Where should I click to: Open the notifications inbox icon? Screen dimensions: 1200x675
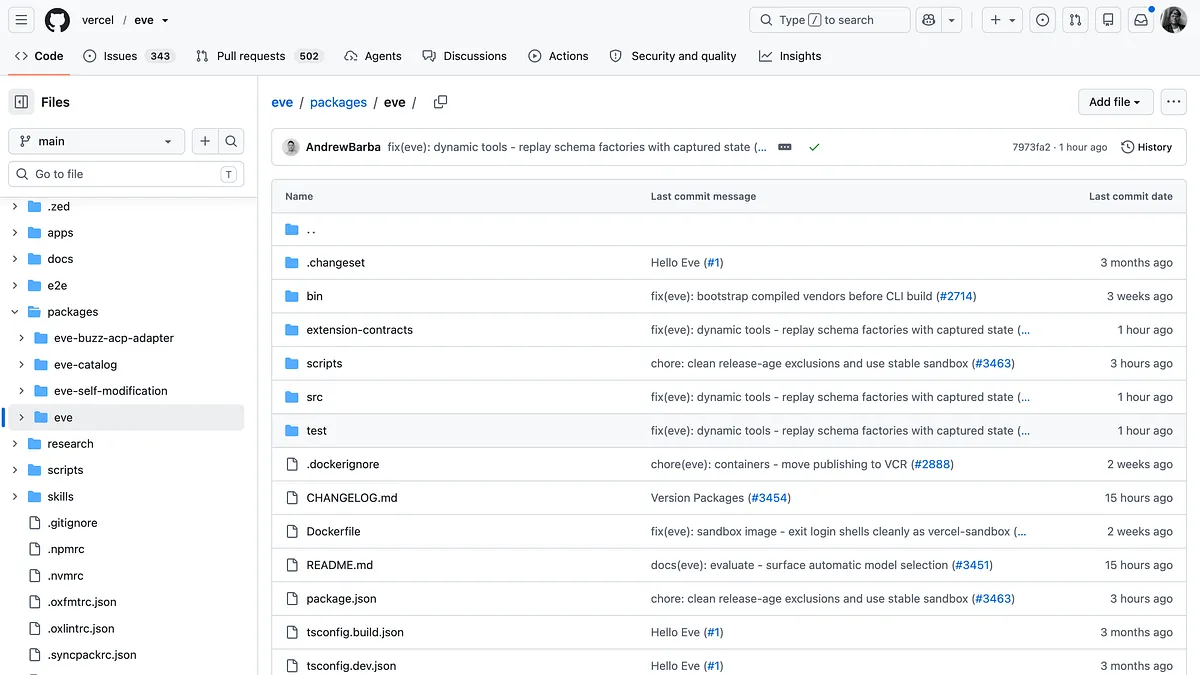tap(1140, 20)
